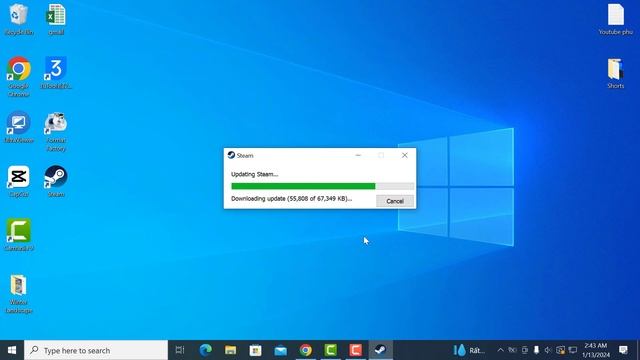Image resolution: width=640 pixels, height=360 pixels.
Task: Select the blue number 3 app shortcut
Action: [56, 73]
